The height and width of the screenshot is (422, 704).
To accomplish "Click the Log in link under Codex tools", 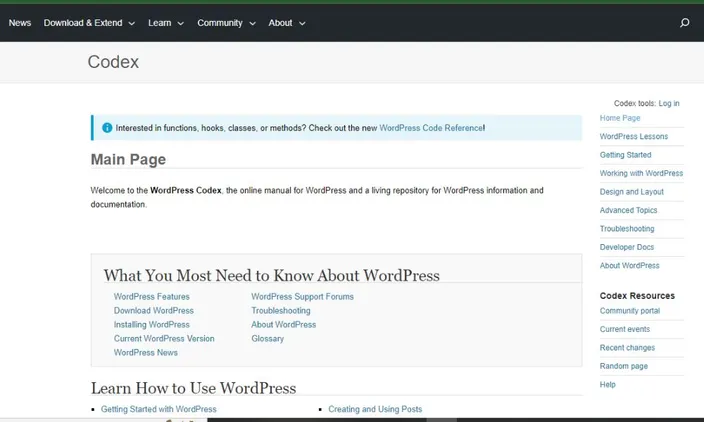I will click(669, 103).
